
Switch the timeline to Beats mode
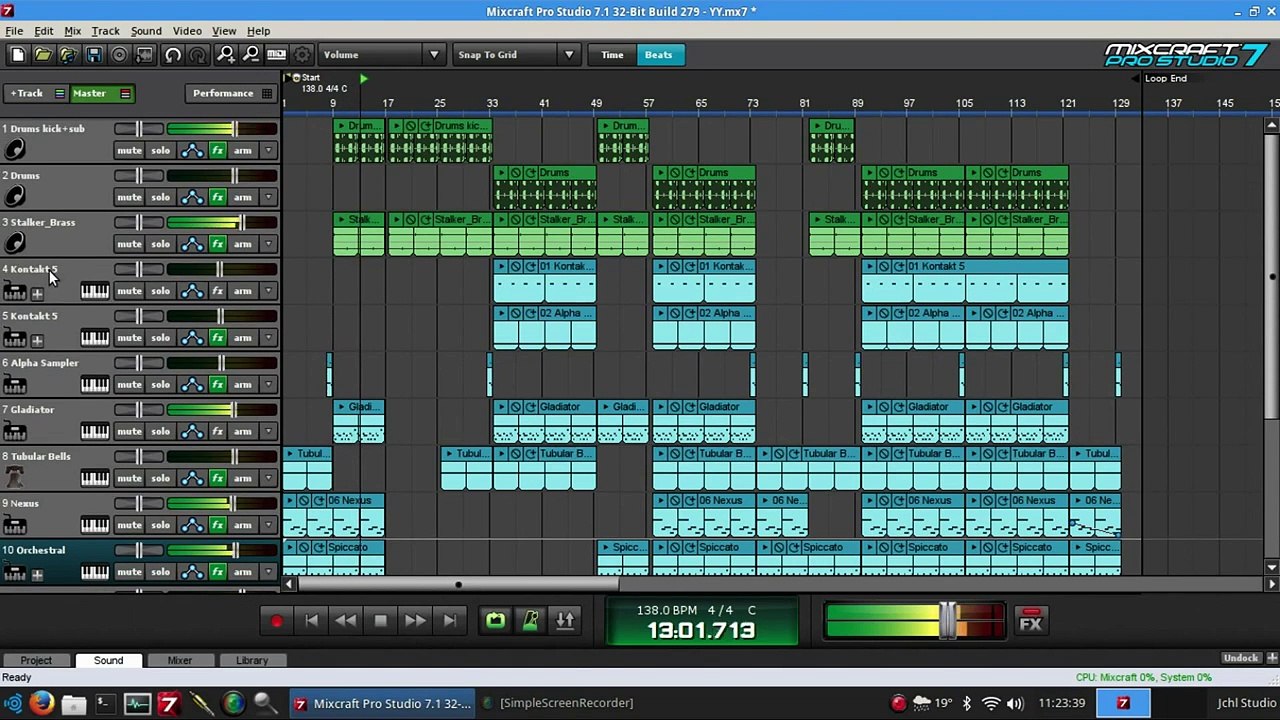pos(658,55)
